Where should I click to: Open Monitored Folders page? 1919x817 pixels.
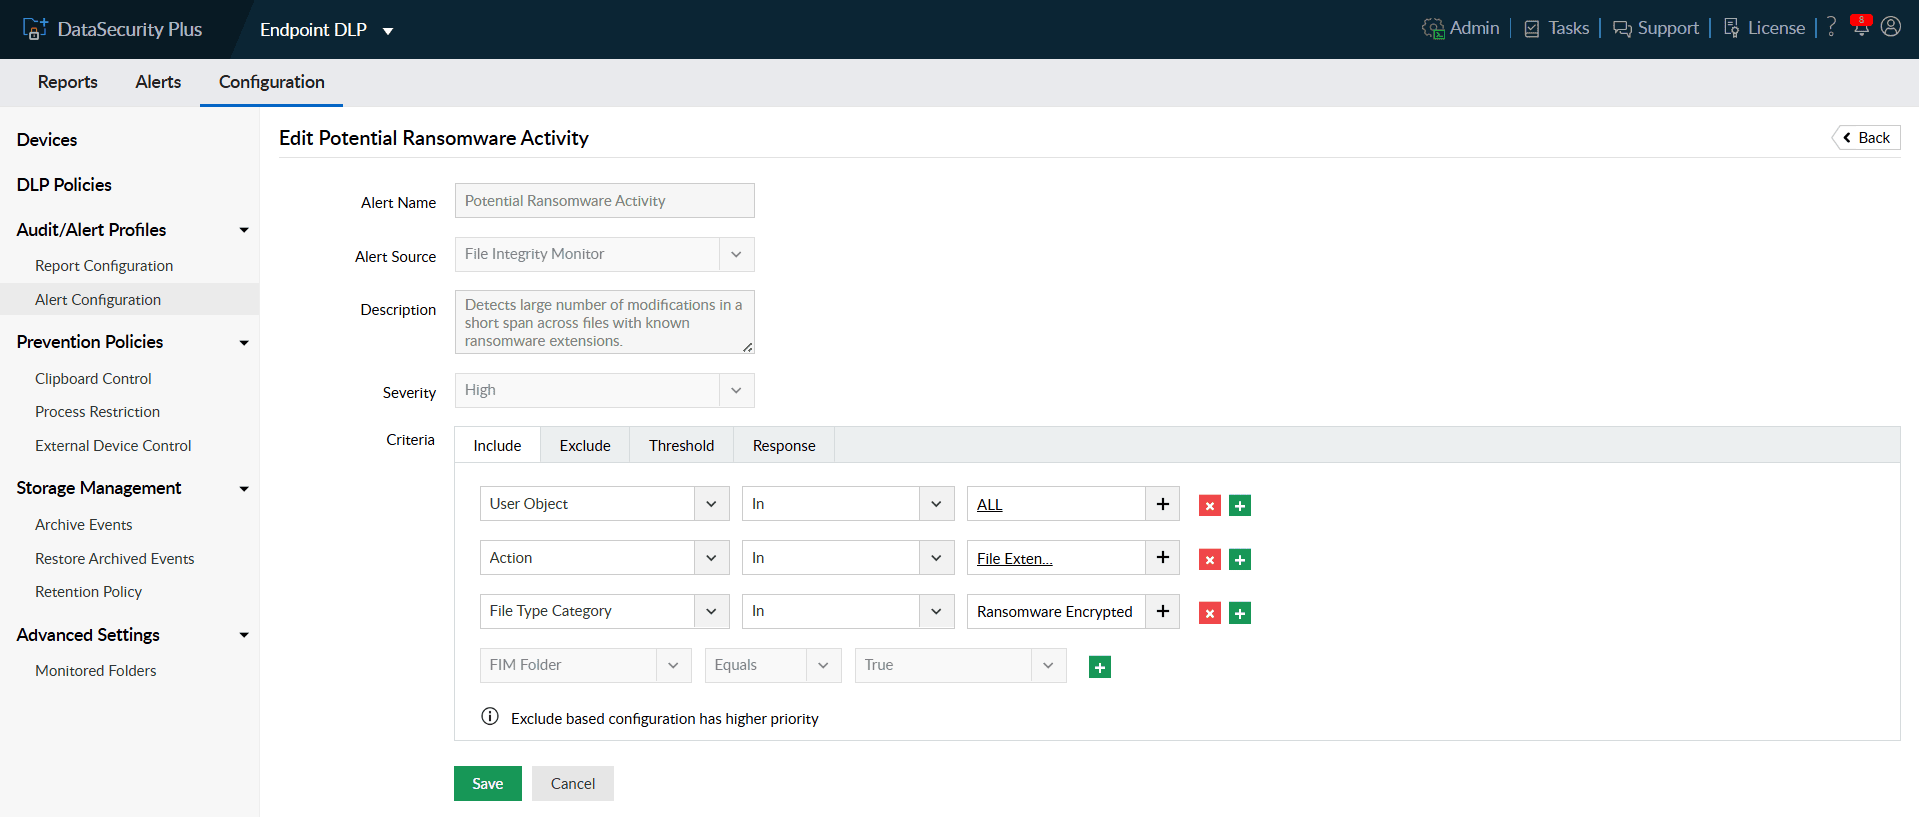point(96,671)
